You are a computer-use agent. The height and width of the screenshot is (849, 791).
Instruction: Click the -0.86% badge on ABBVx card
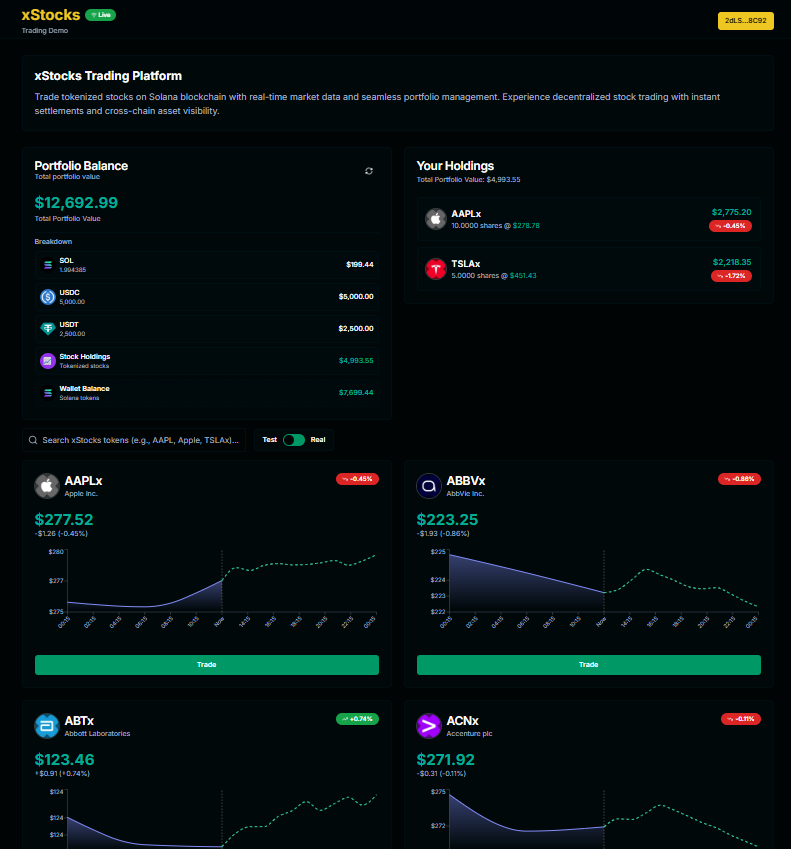739,479
